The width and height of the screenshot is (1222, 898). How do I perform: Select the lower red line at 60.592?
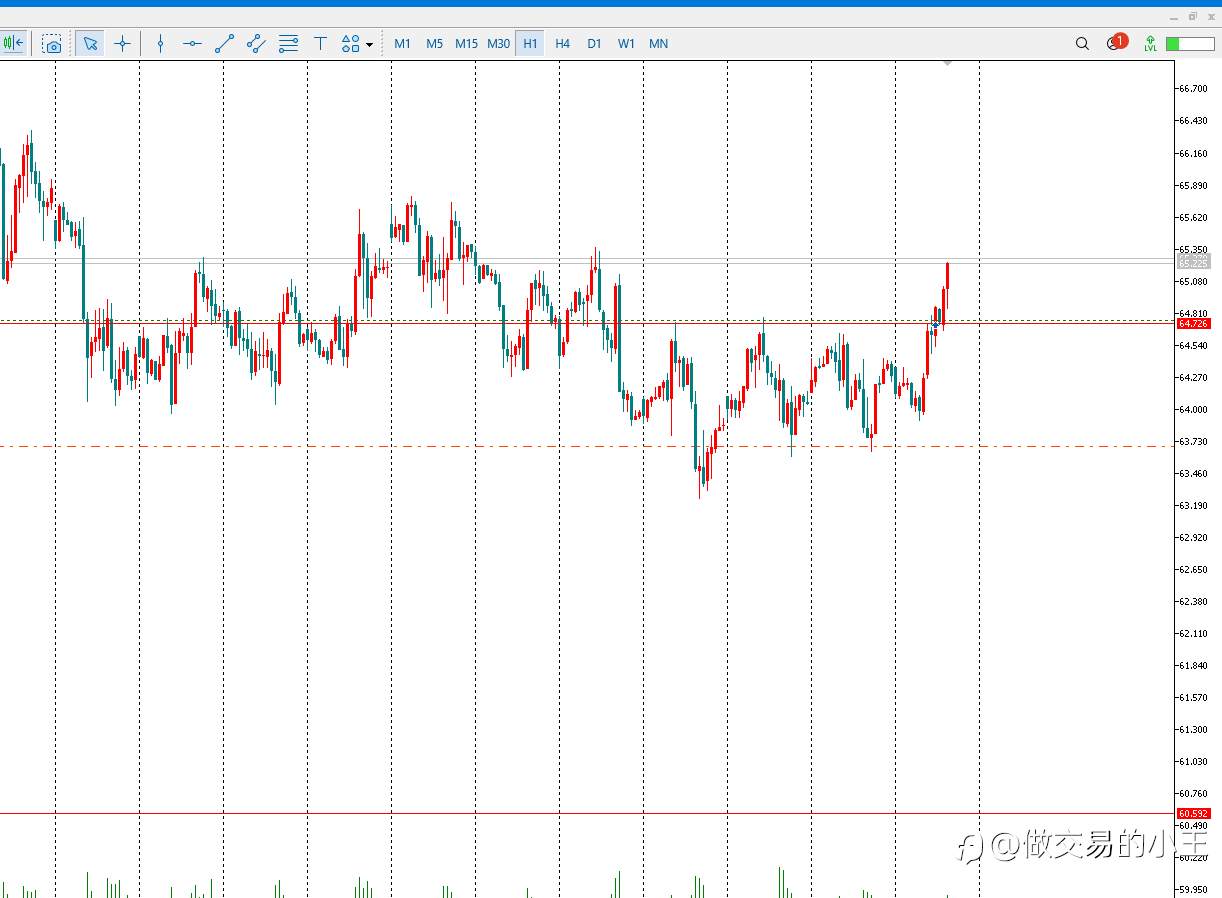tap(588, 814)
